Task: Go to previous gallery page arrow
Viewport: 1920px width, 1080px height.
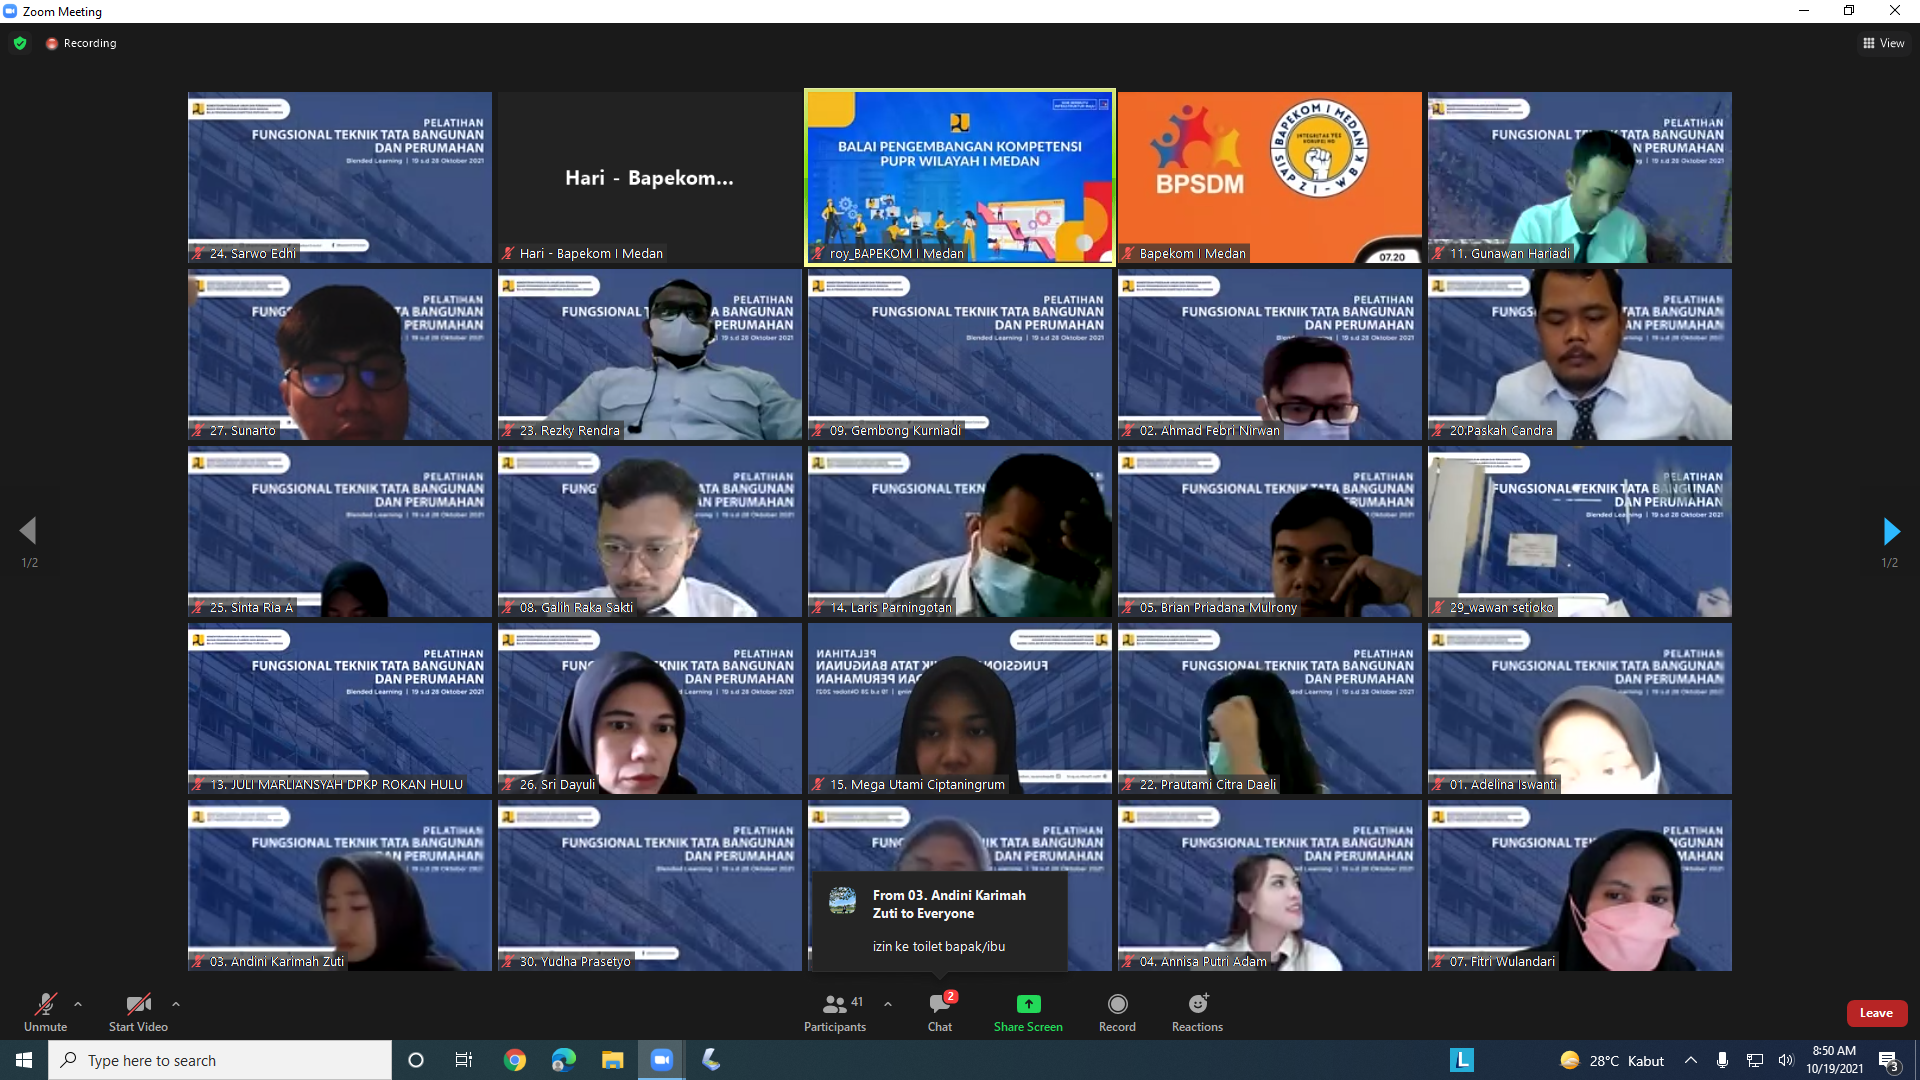Action: pyautogui.click(x=29, y=531)
